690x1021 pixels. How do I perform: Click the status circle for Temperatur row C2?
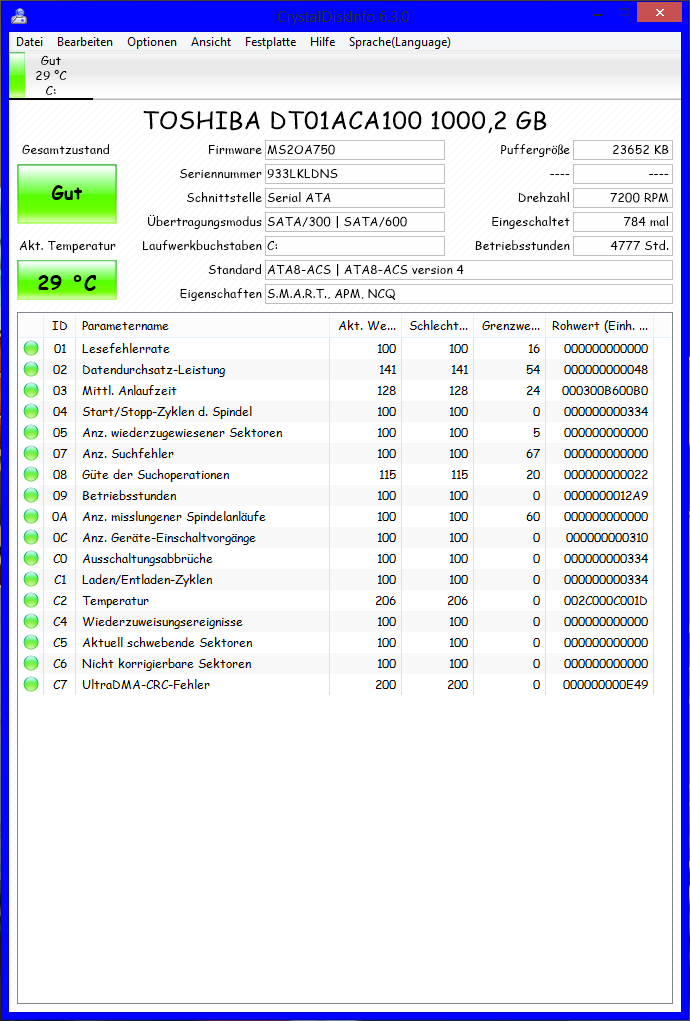(x=31, y=600)
